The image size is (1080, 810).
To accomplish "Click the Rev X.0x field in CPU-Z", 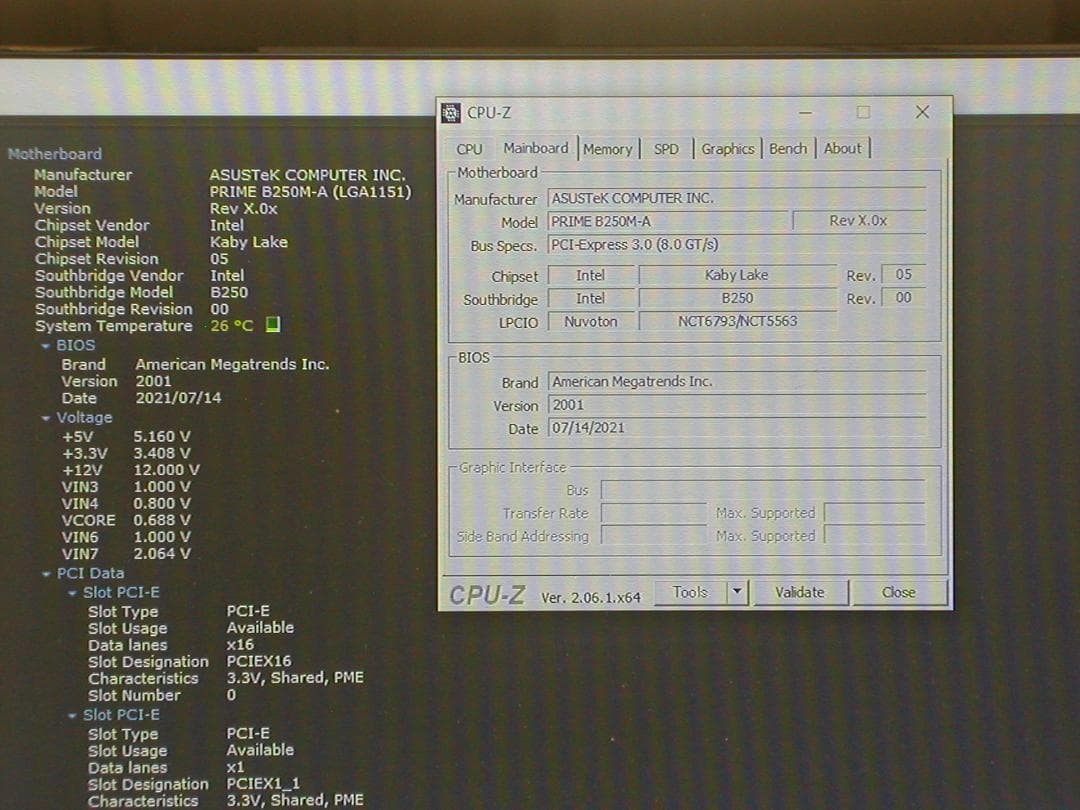I will tap(859, 221).
